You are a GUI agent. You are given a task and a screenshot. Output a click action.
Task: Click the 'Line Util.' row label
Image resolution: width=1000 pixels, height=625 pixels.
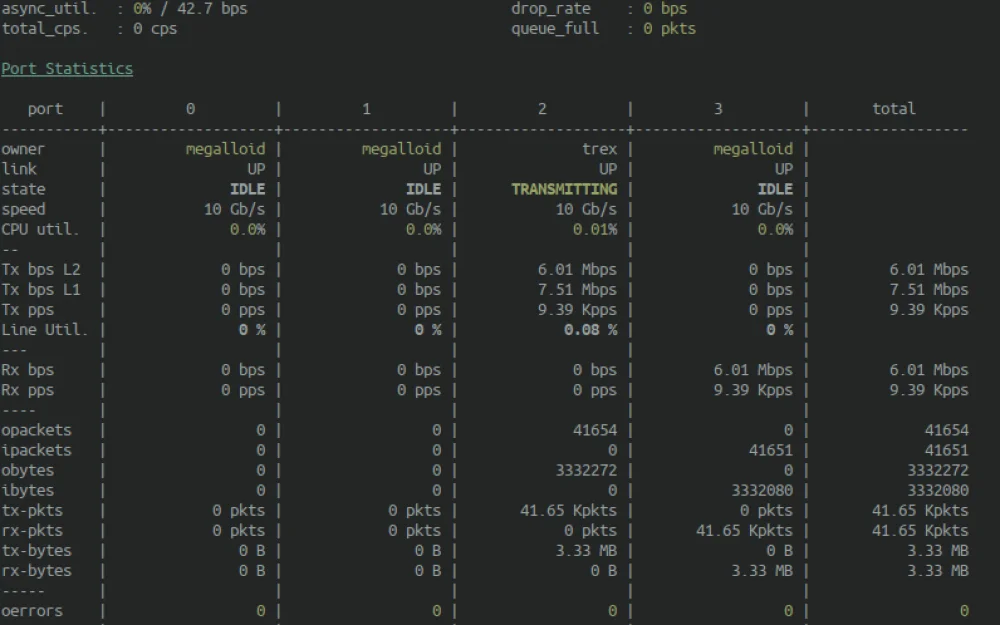pyautogui.click(x=45, y=330)
